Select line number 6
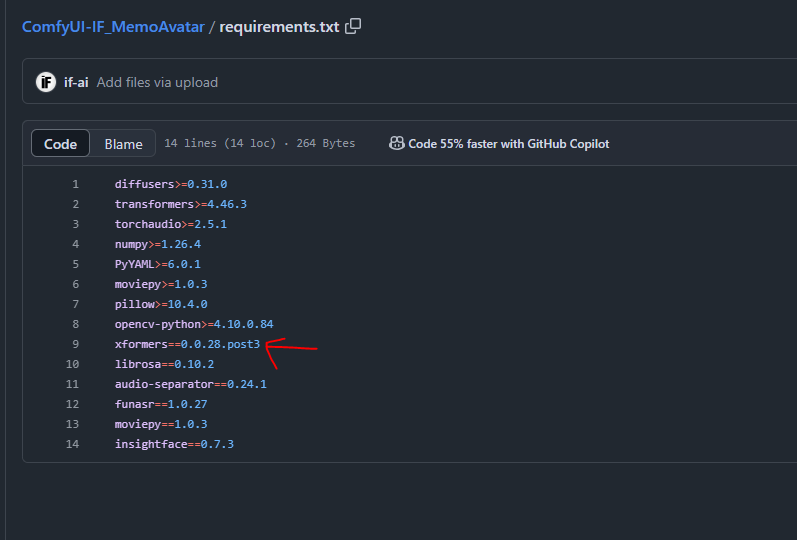797x540 pixels. 75,284
